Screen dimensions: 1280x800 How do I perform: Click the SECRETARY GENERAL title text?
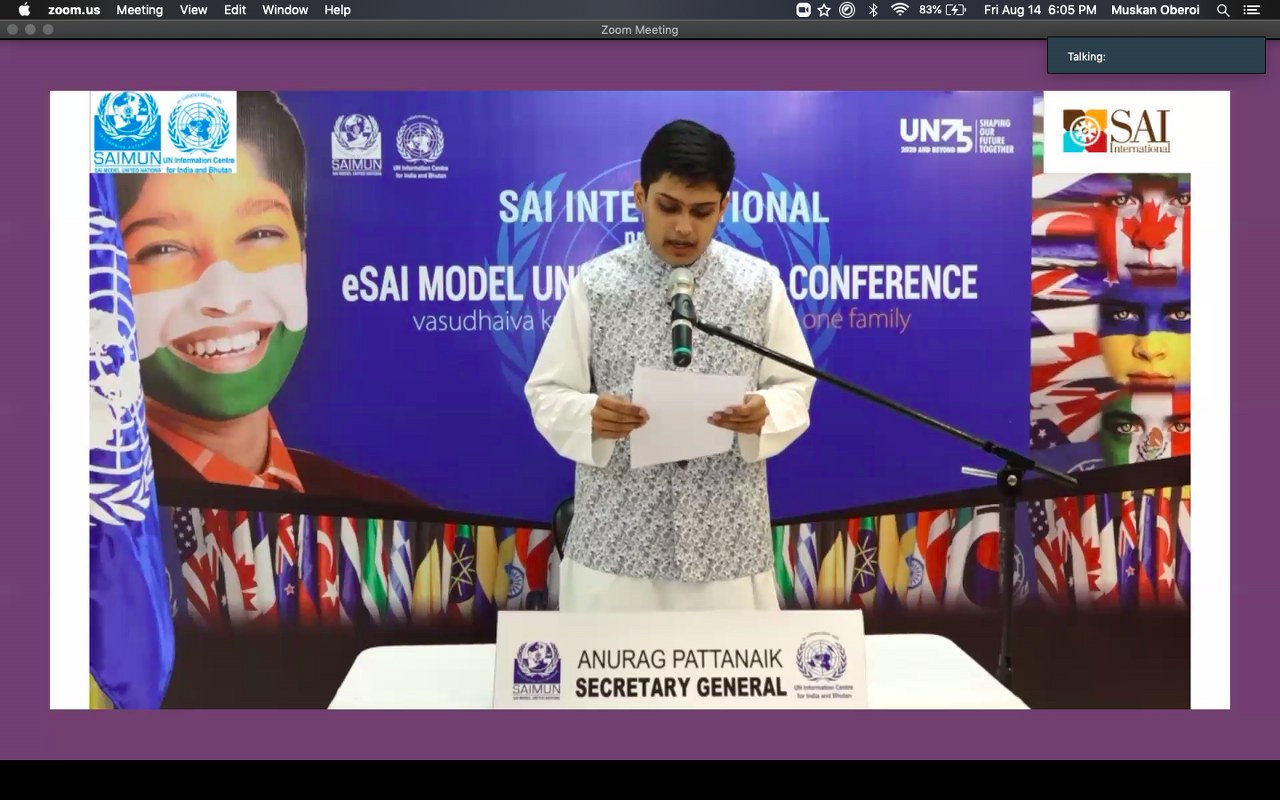pos(680,687)
